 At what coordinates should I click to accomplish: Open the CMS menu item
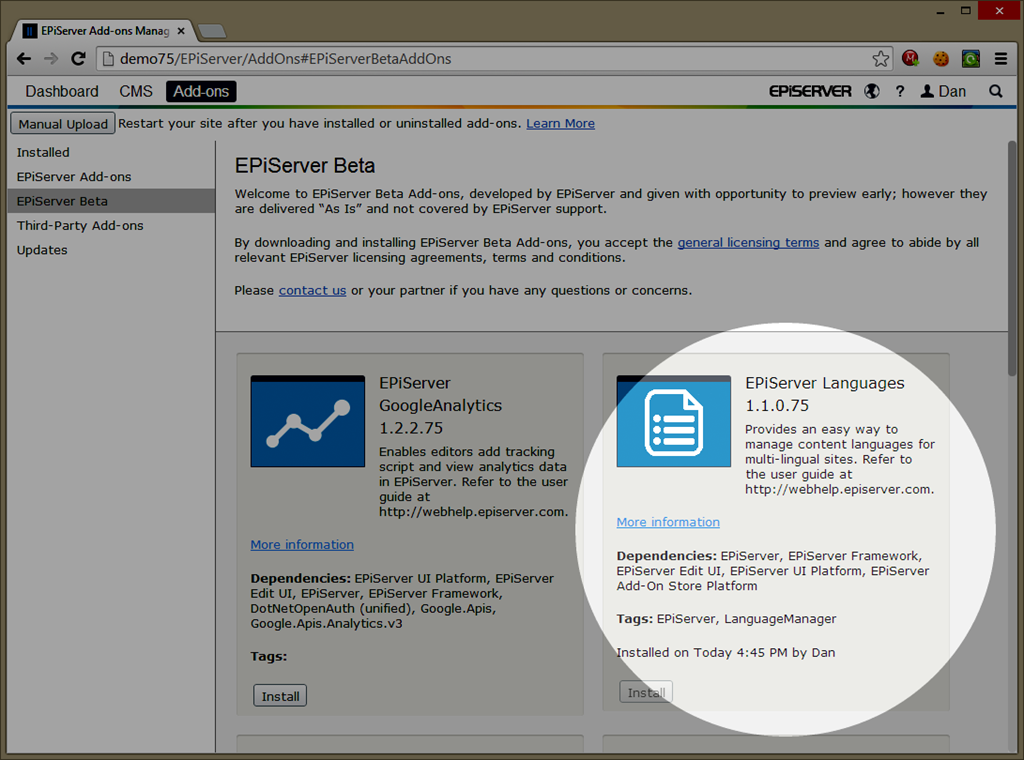[136, 91]
